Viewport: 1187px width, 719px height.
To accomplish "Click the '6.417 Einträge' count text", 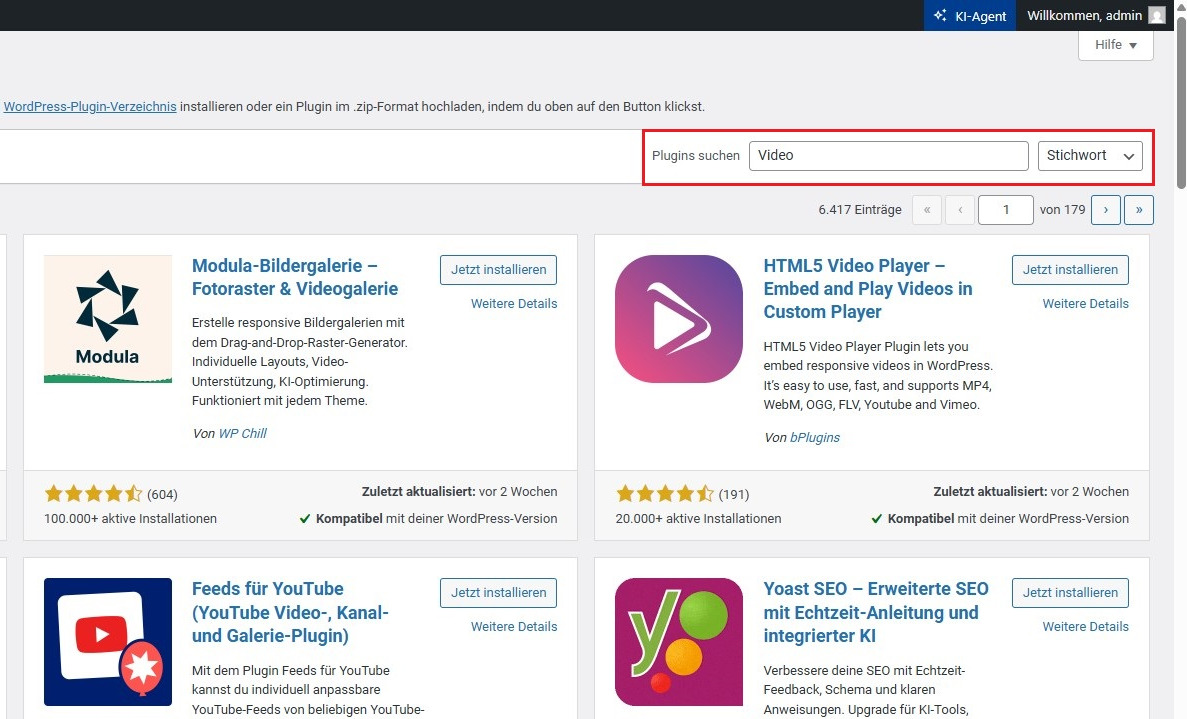I will coord(860,210).
